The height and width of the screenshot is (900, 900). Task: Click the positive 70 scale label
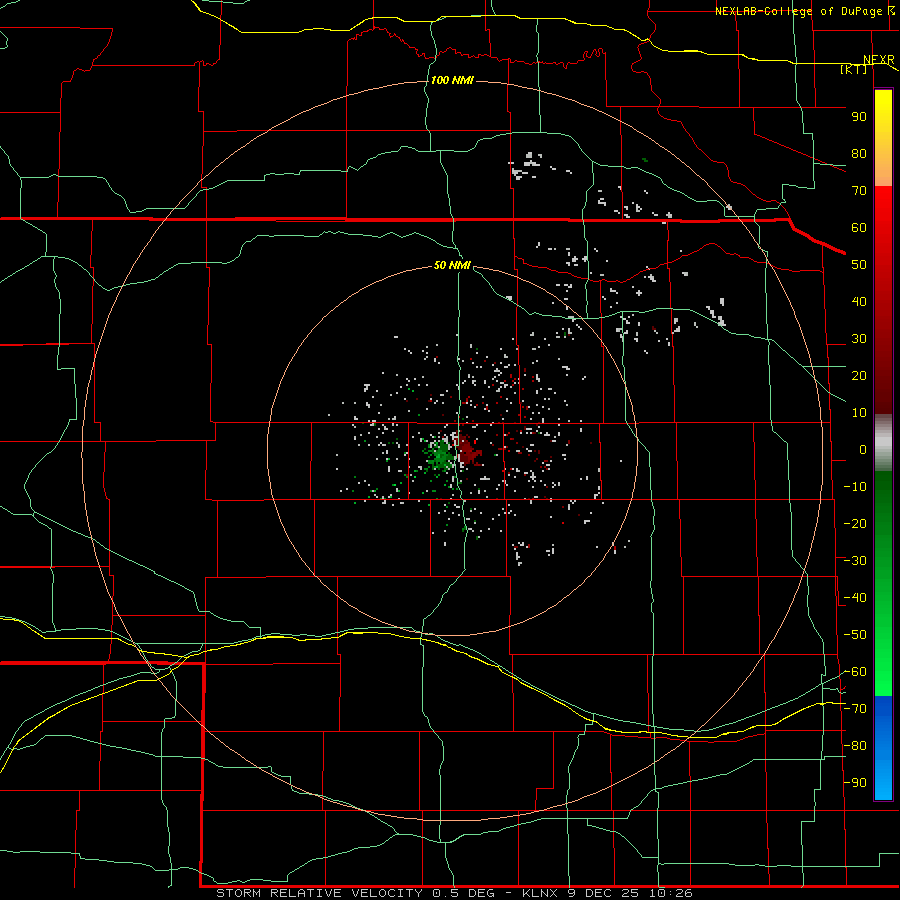(859, 191)
